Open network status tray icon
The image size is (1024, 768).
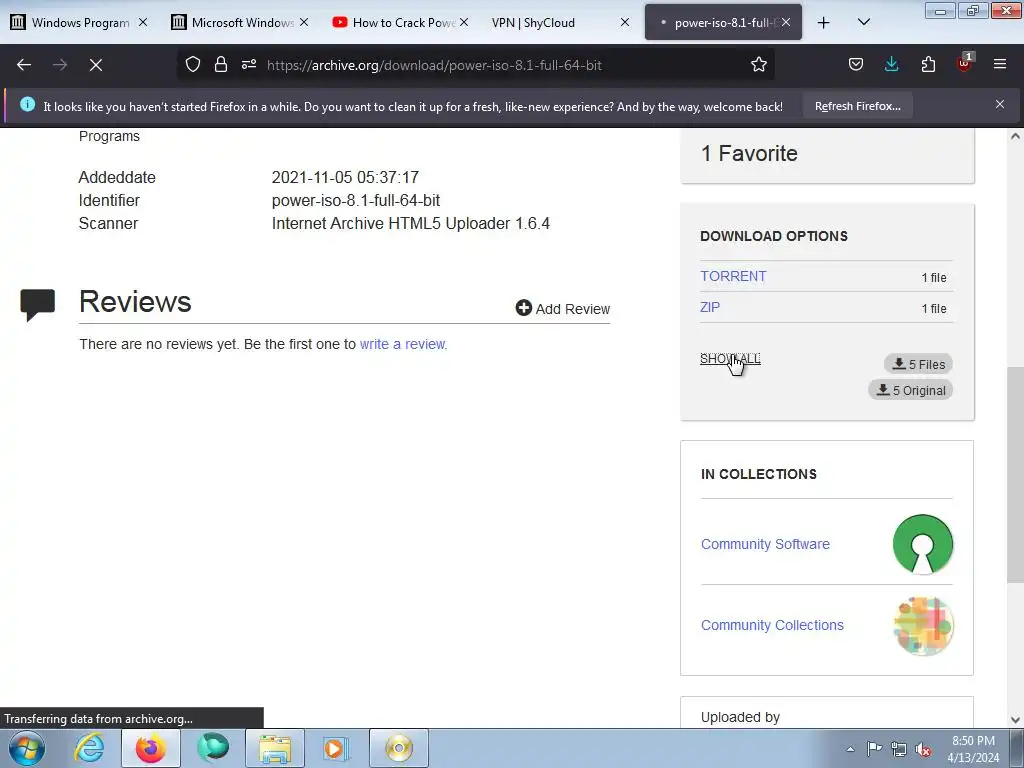point(899,749)
